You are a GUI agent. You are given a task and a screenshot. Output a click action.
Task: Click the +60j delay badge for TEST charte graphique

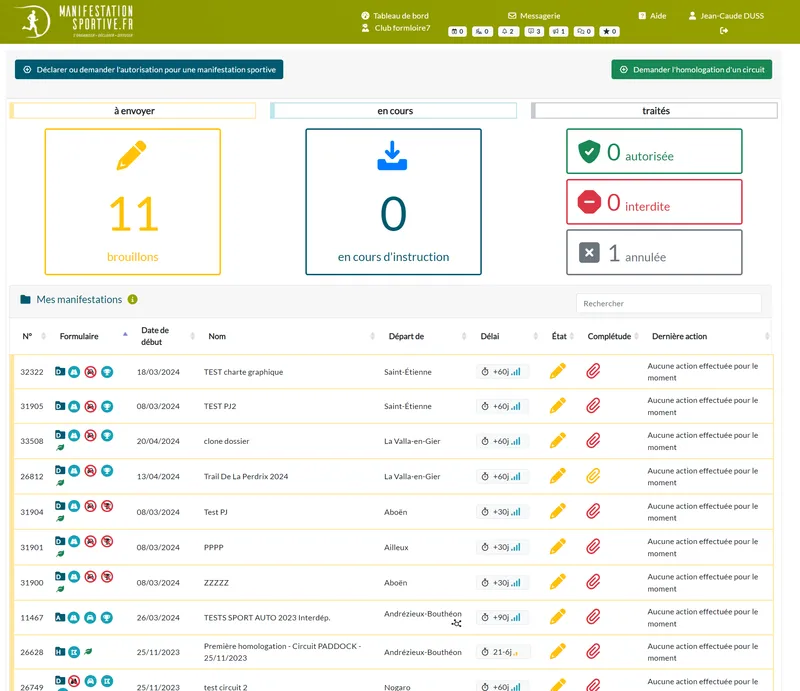click(502, 372)
